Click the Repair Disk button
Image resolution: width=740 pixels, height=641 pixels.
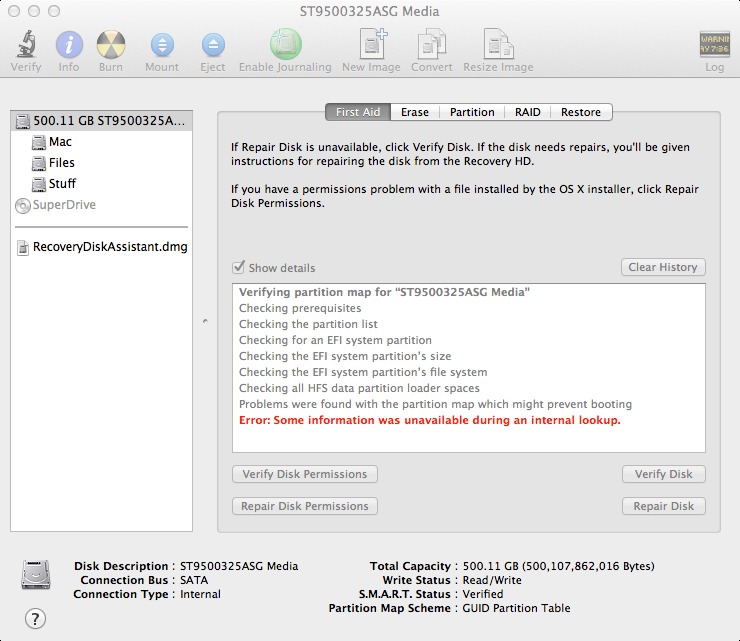[x=664, y=506]
